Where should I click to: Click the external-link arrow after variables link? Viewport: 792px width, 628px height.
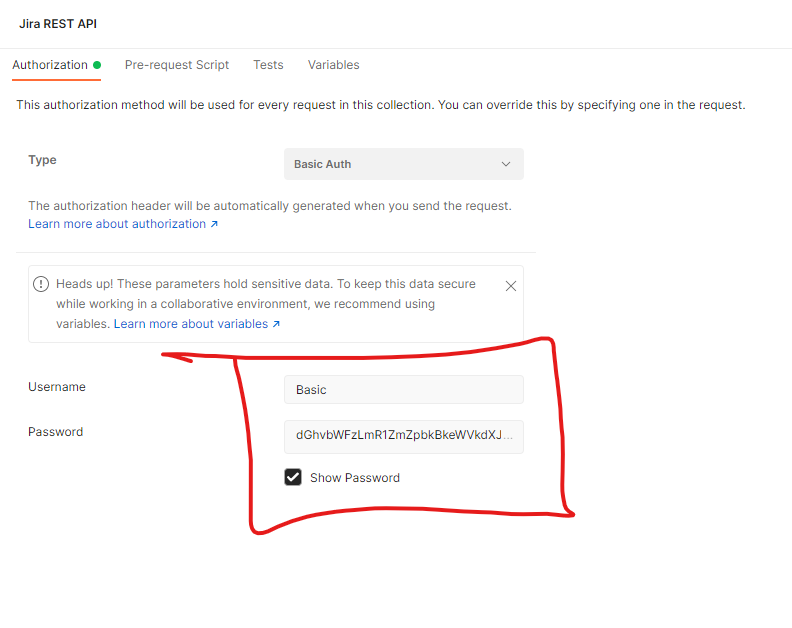pos(276,324)
